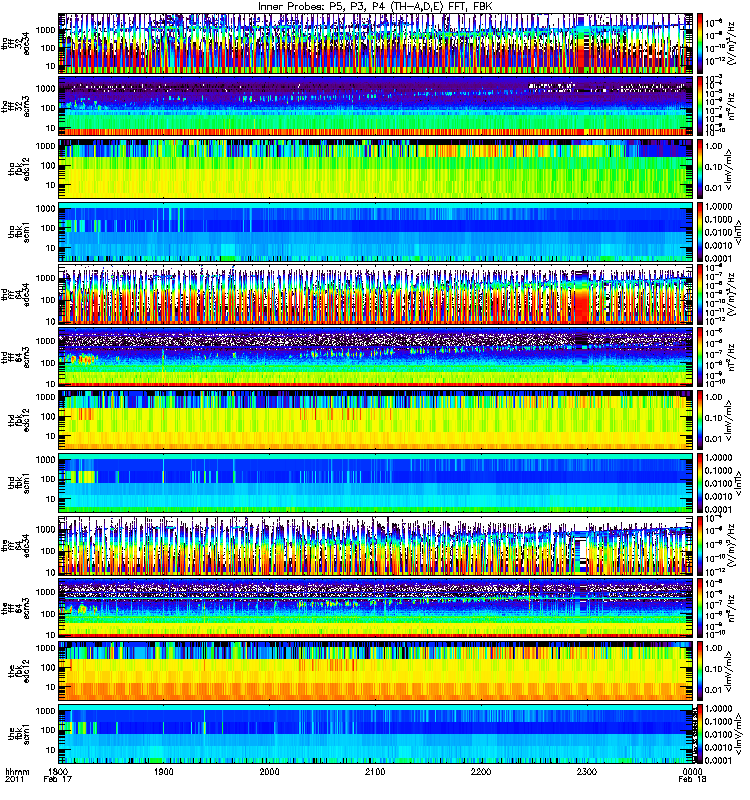Click the color bar of the fff edc34 panel
750x800 pixels.
coord(700,545)
